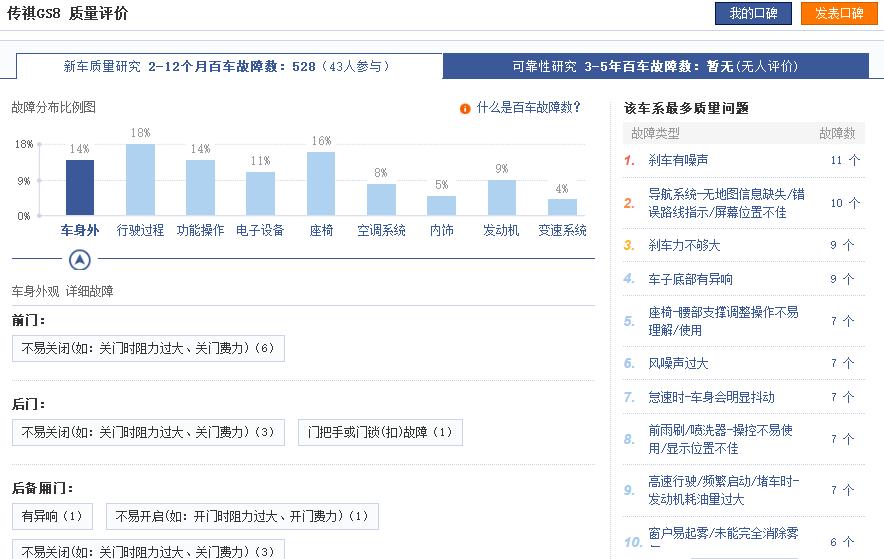
Task: Click 不易开启 开门费力 (1) tag
Action: pyautogui.click(x=242, y=516)
